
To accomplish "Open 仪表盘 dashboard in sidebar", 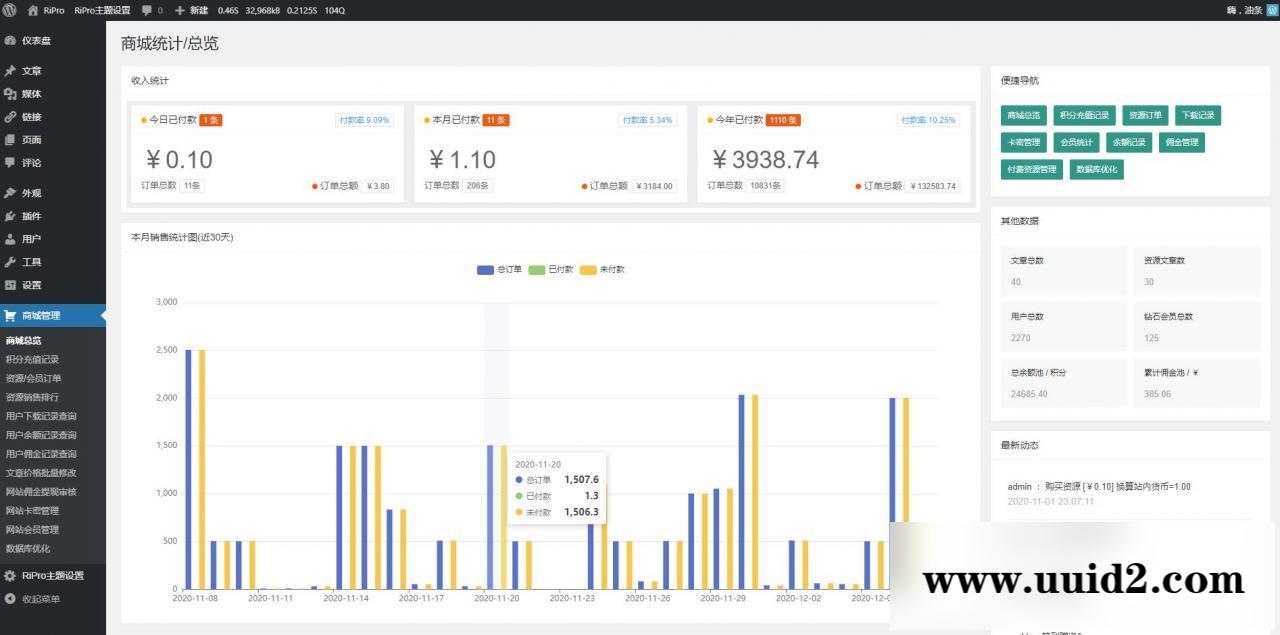I will 36,41.
